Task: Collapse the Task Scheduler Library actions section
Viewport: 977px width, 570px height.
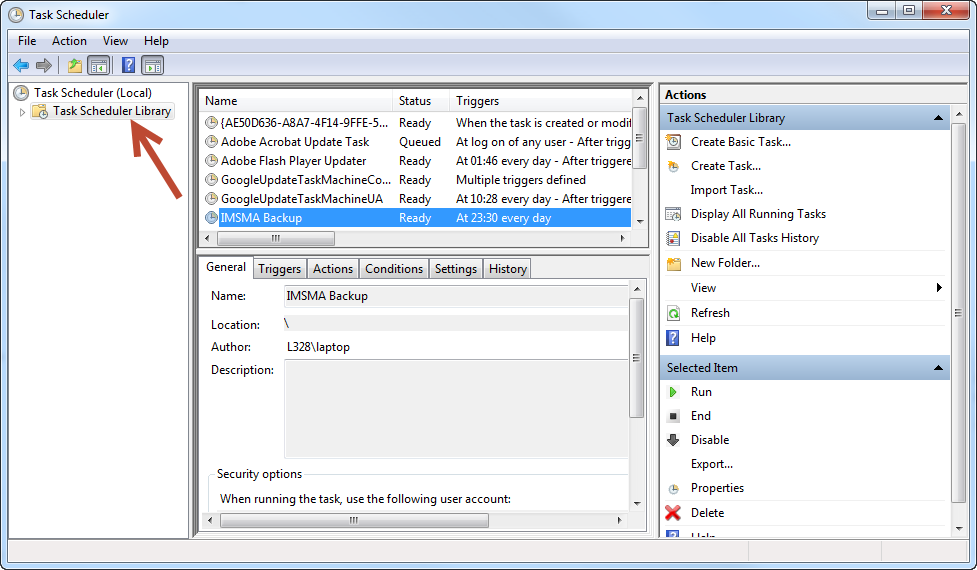Action: (938, 118)
